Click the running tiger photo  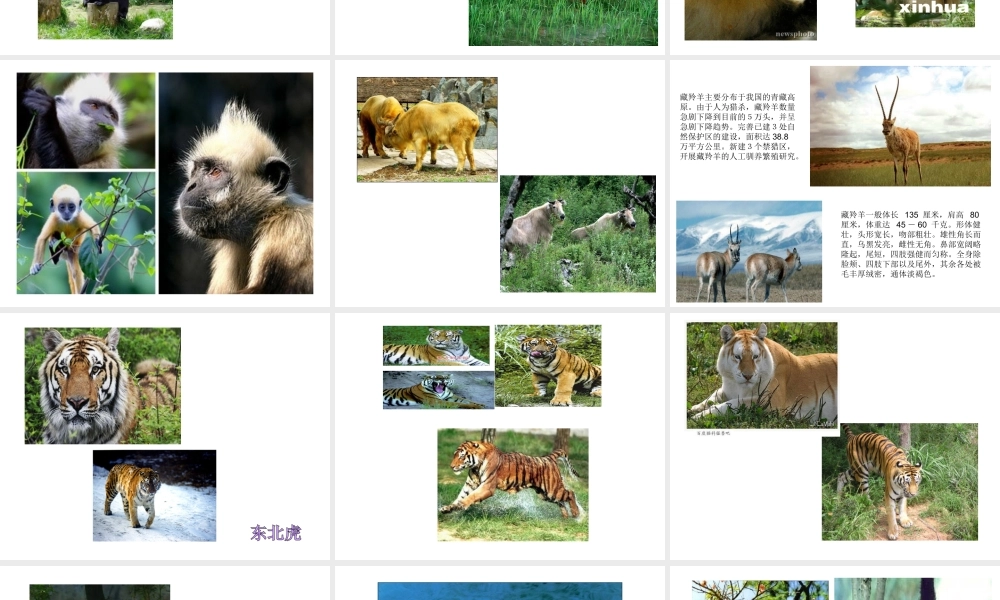pyautogui.click(x=513, y=485)
